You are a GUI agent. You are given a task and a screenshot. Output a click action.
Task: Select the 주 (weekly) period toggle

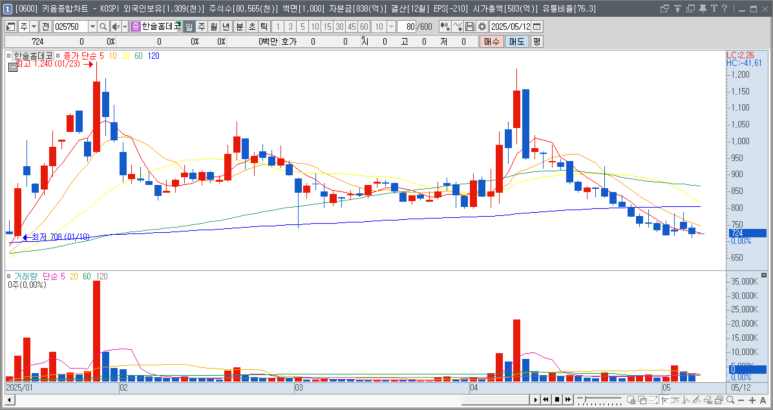pyautogui.click(x=201, y=27)
